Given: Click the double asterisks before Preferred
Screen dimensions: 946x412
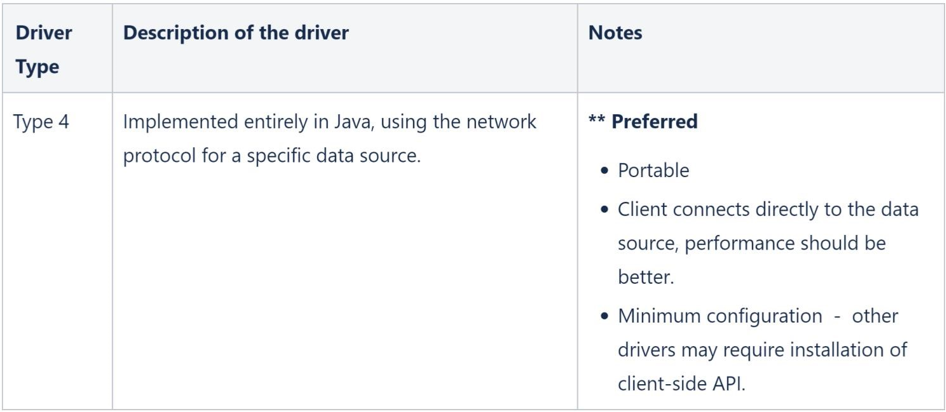Looking at the screenshot, I should click(x=597, y=121).
